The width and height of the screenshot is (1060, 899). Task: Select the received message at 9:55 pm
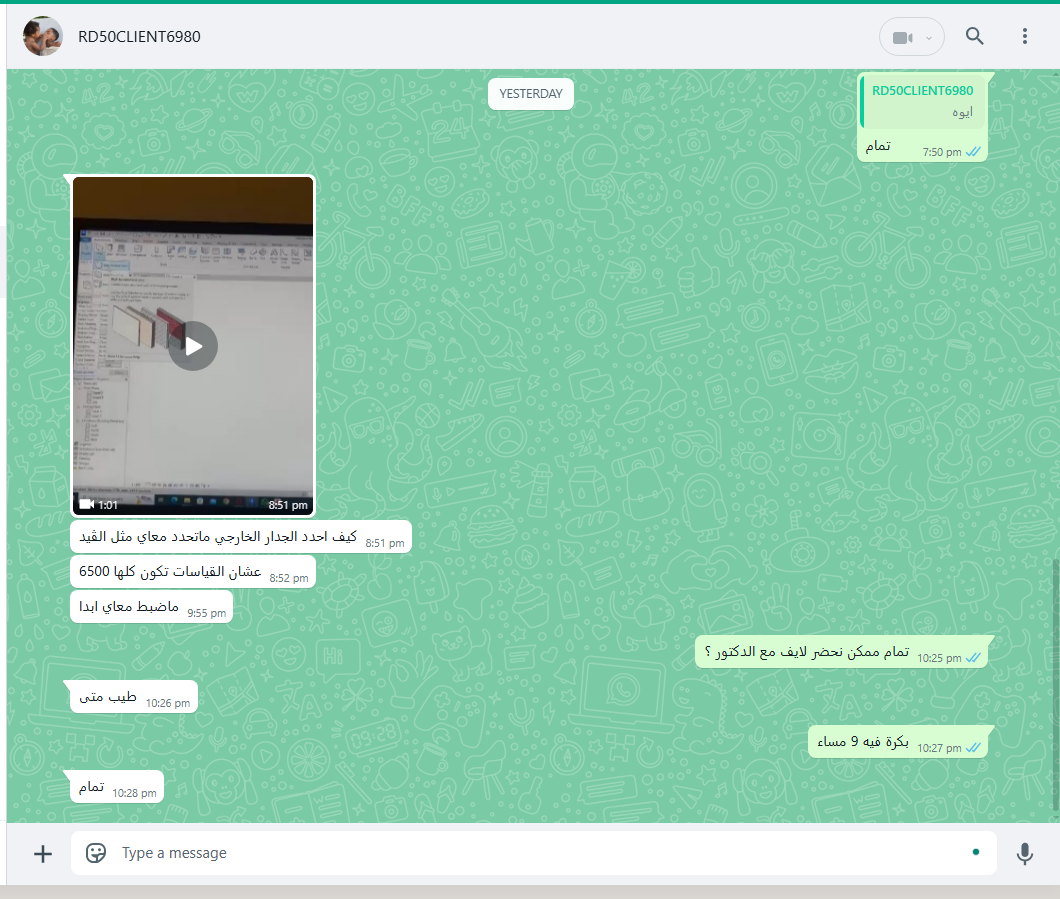(151, 607)
